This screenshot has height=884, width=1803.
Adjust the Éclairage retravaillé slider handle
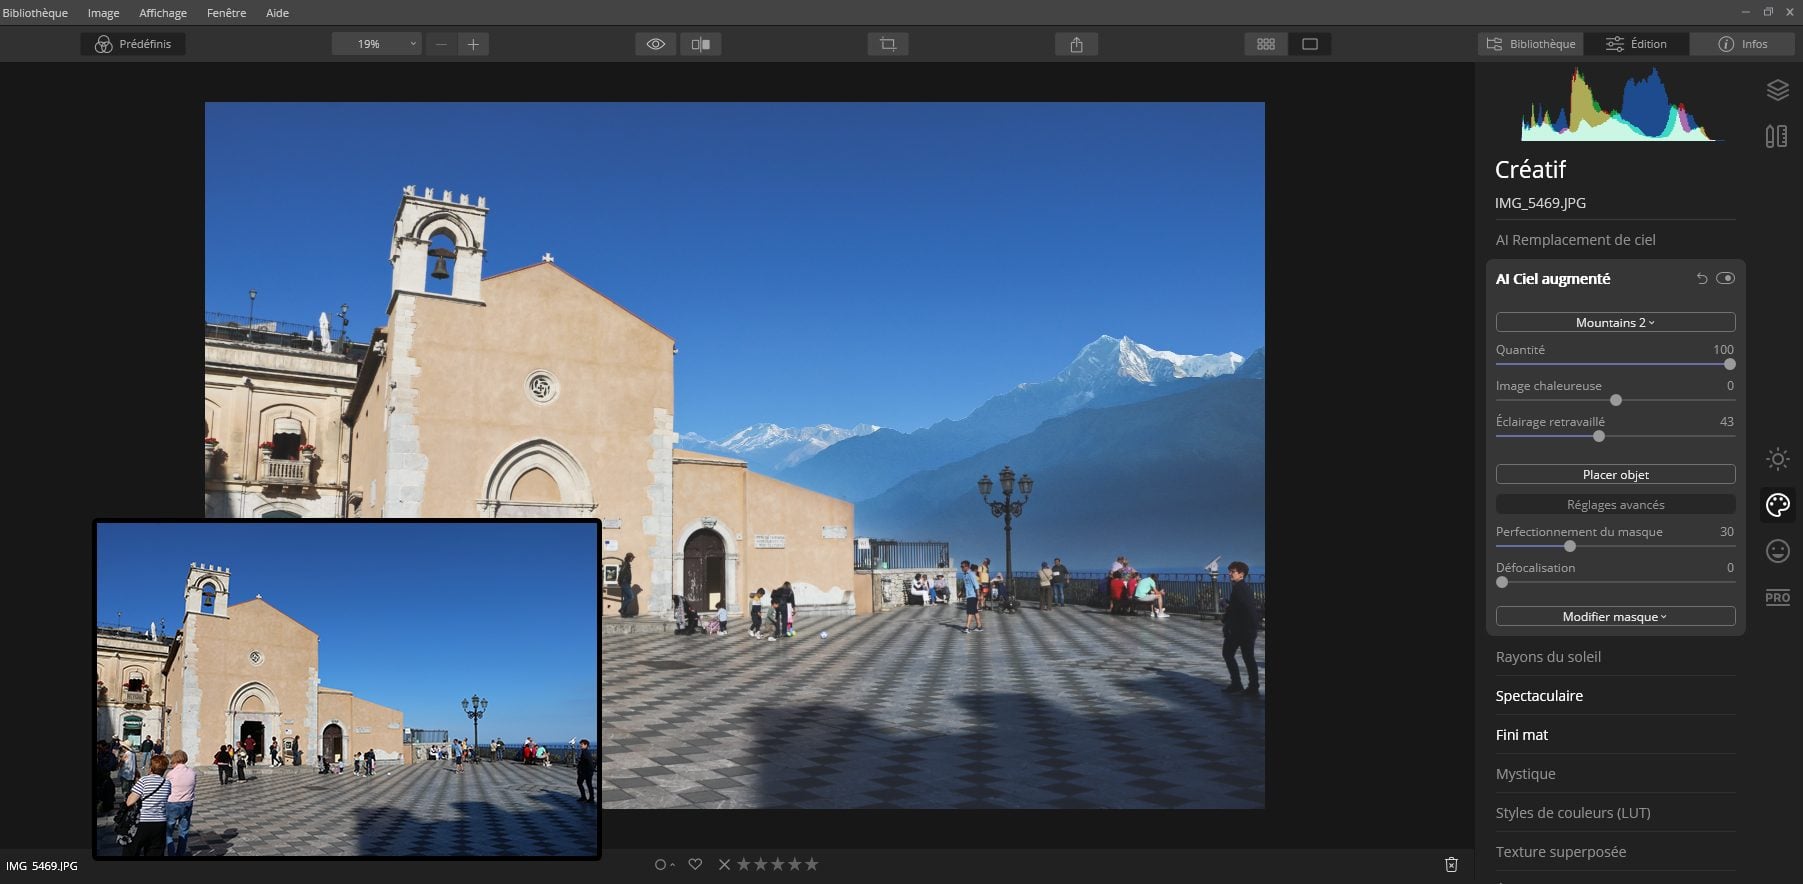coord(1599,436)
